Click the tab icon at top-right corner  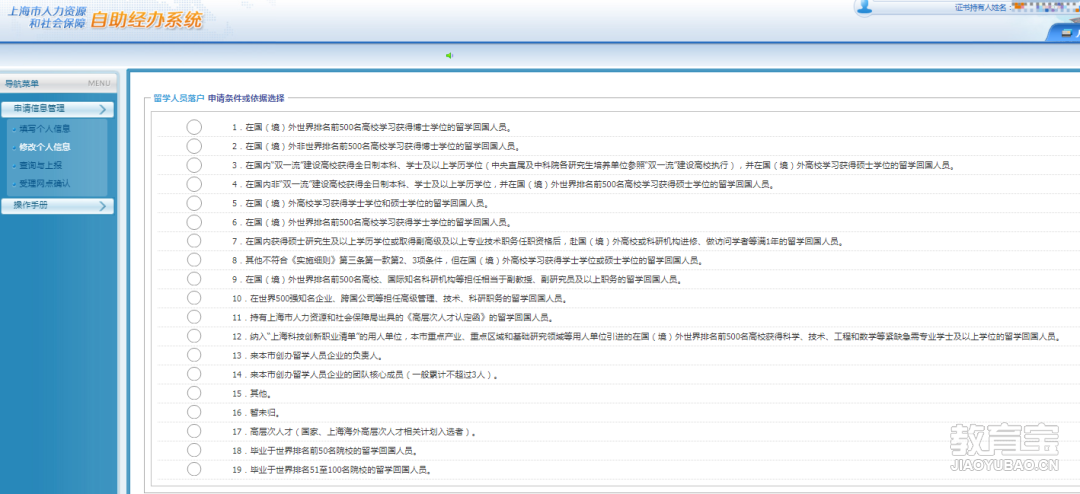[1062, 32]
